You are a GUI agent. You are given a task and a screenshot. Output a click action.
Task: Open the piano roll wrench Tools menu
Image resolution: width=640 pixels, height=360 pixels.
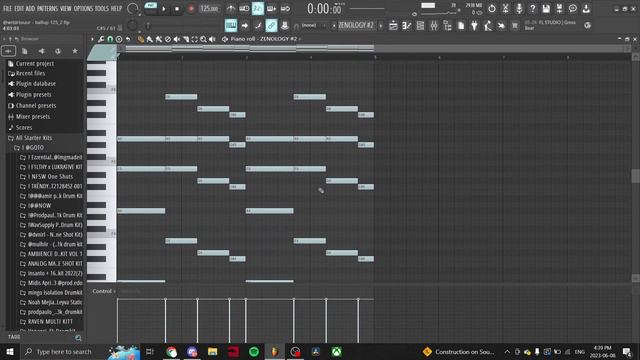click(101, 39)
